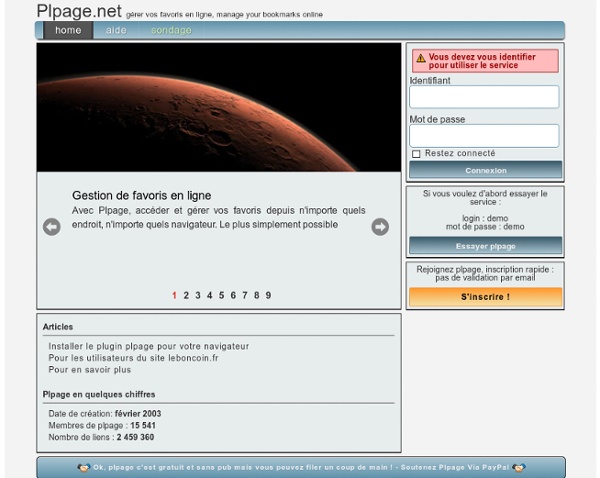Go to slide 8 in the carousel
The height and width of the screenshot is (478, 600).
pos(257,295)
